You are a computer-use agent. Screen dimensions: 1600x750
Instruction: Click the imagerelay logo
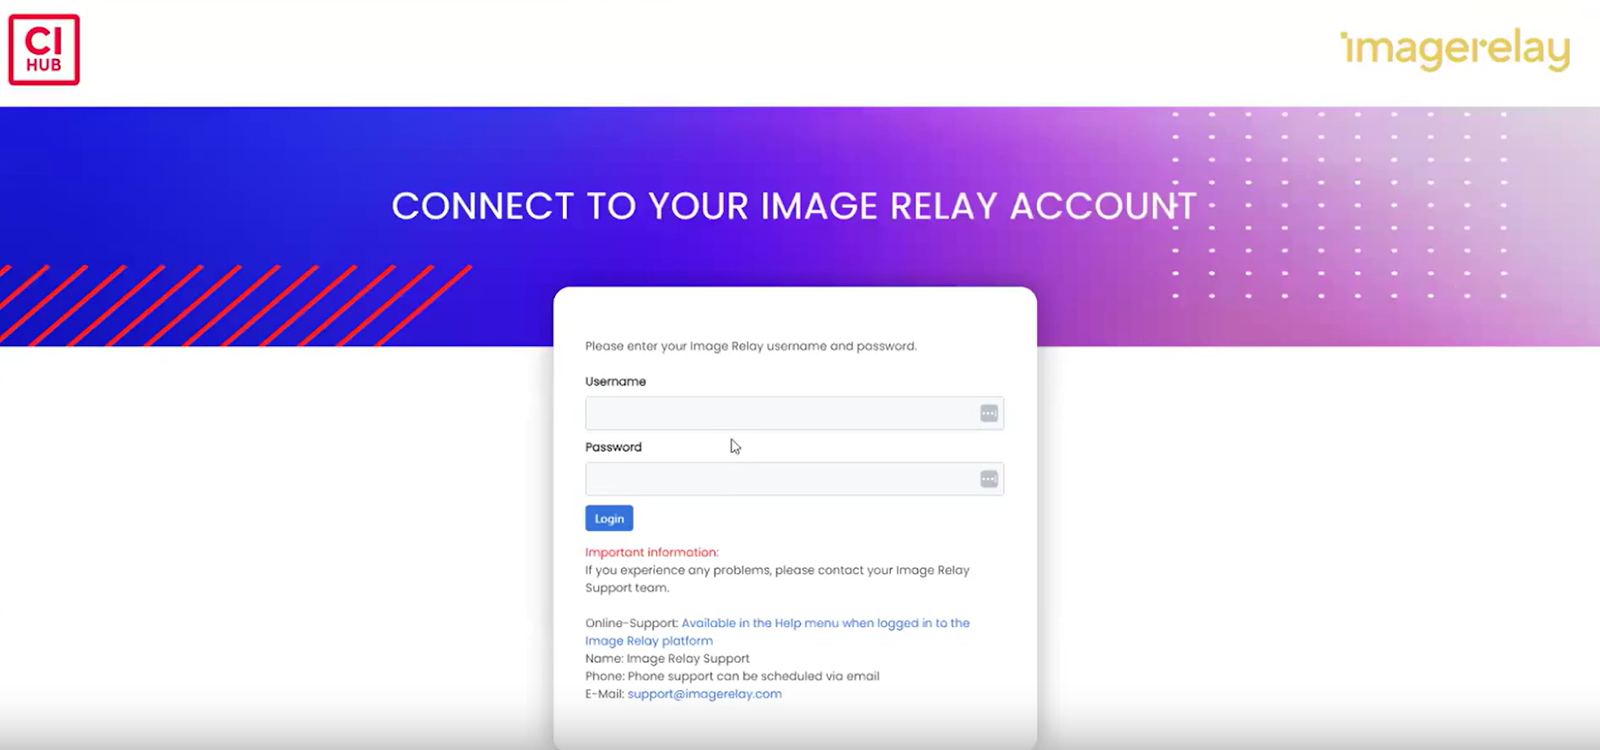pos(1455,50)
